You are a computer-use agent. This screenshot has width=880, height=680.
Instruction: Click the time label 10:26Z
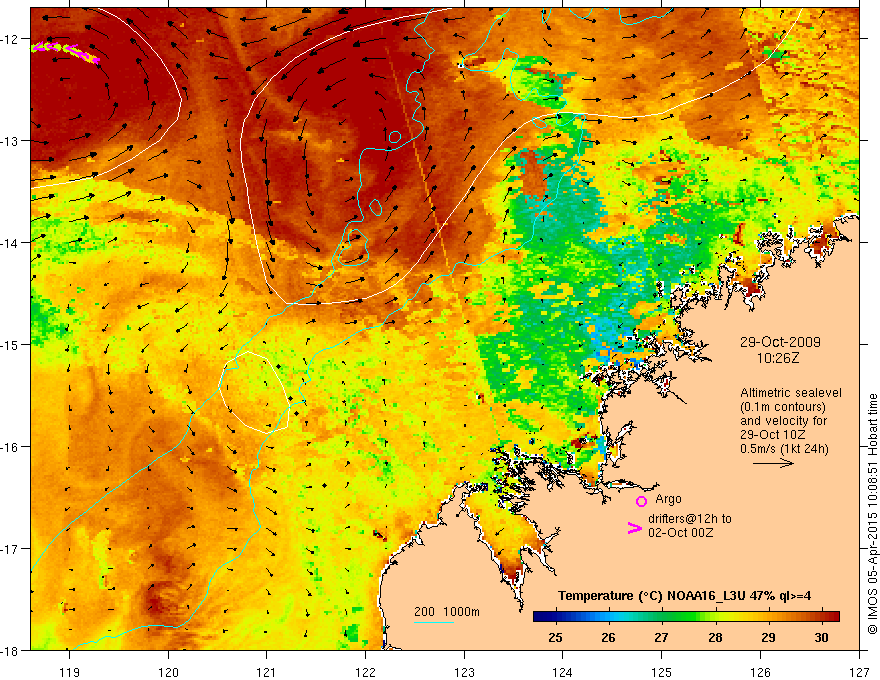coord(777,358)
